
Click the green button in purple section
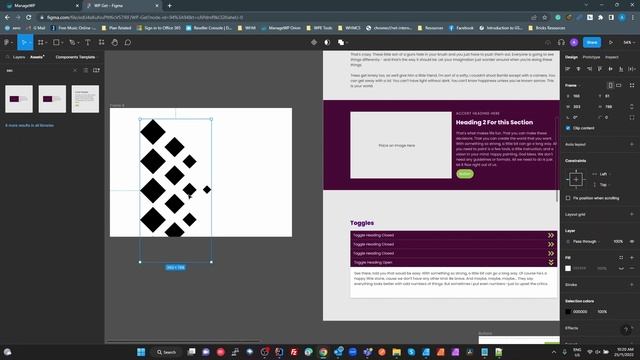coord(465,174)
